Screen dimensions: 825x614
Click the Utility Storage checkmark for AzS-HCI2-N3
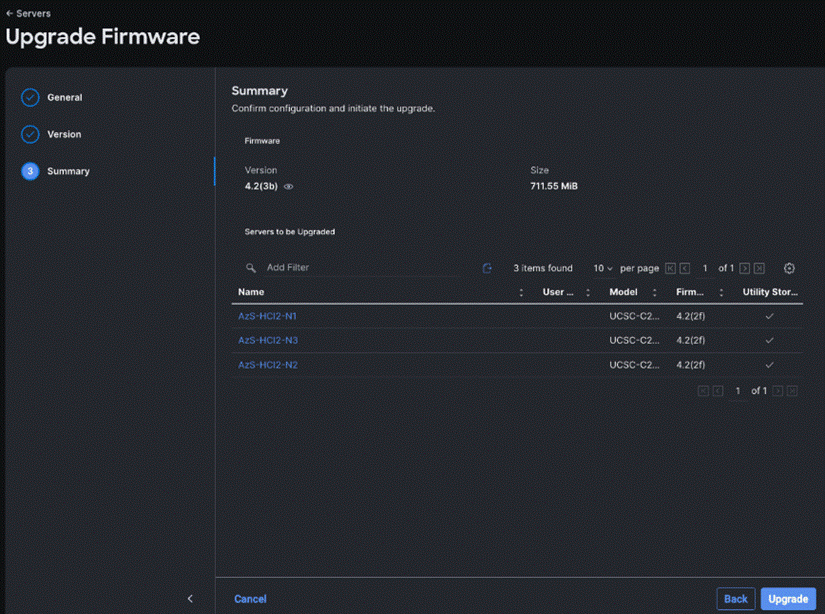coord(769,340)
